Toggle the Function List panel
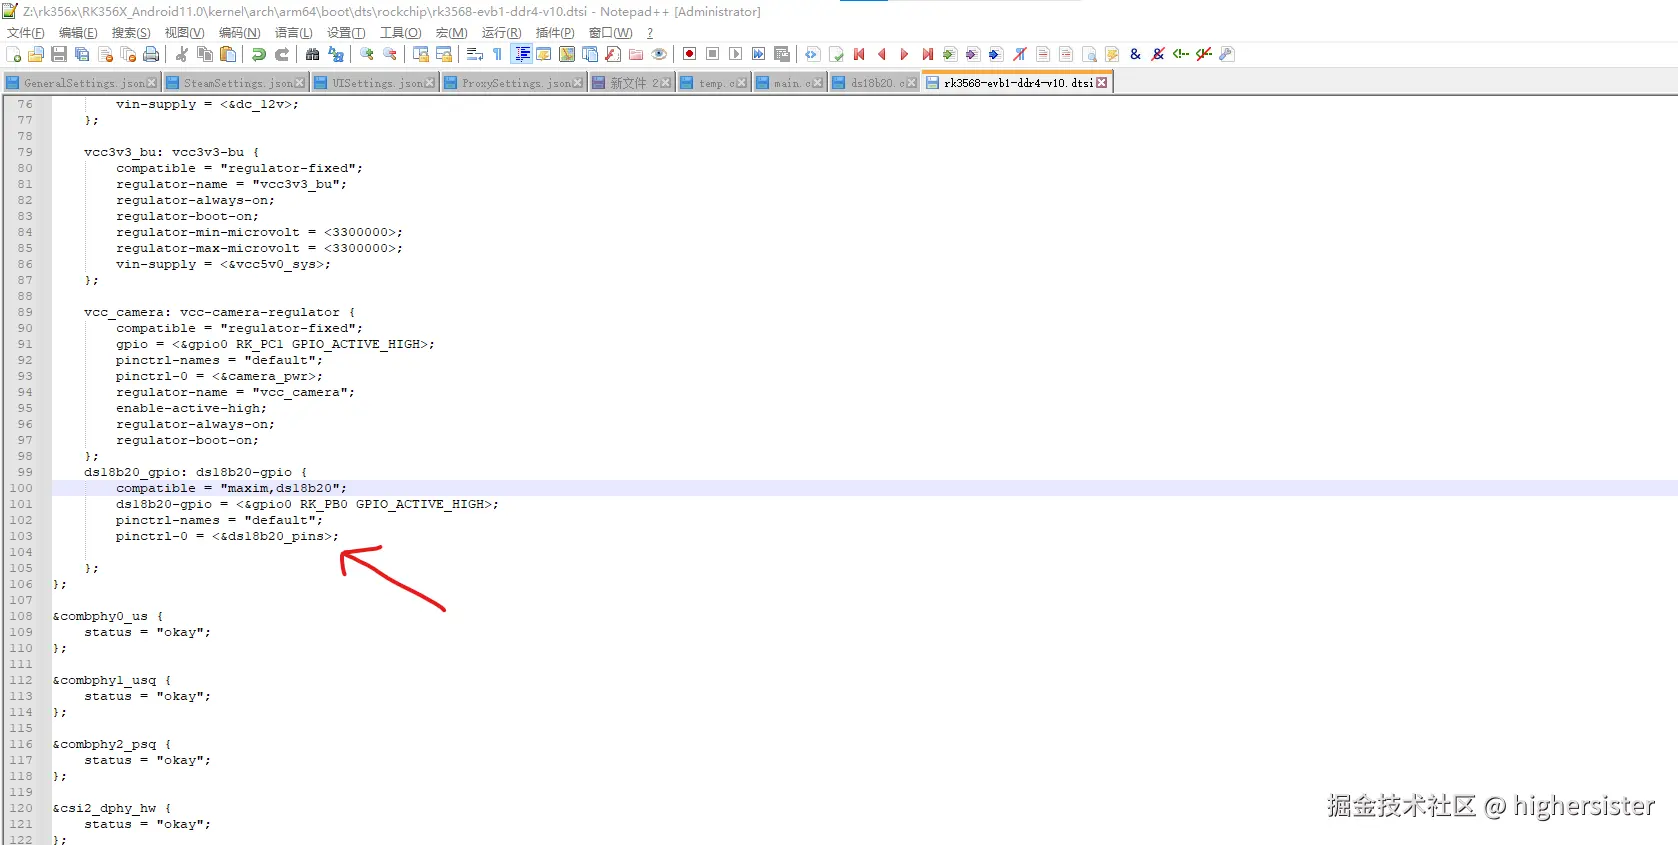The height and width of the screenshot is (845, 1678). point(613,54)
